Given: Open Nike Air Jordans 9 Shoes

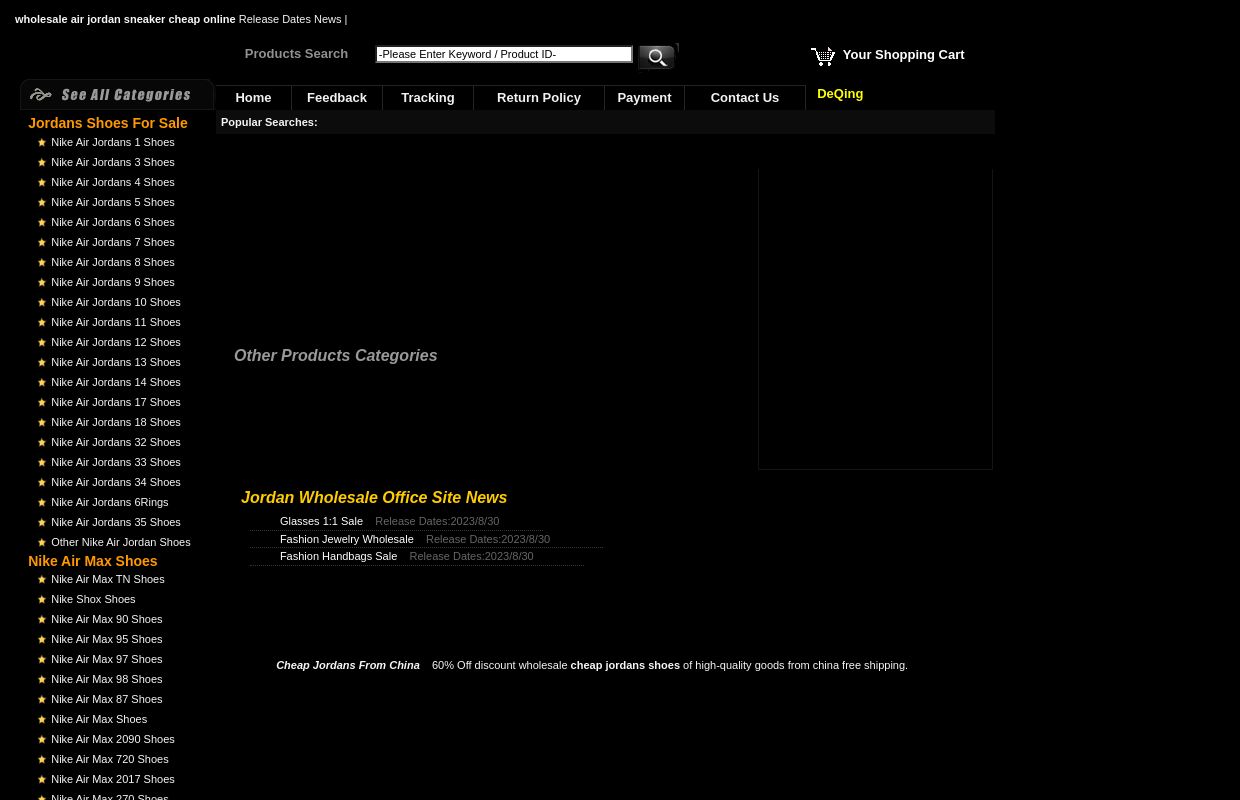Looking at the screenshot, I should tap(113, 282).
